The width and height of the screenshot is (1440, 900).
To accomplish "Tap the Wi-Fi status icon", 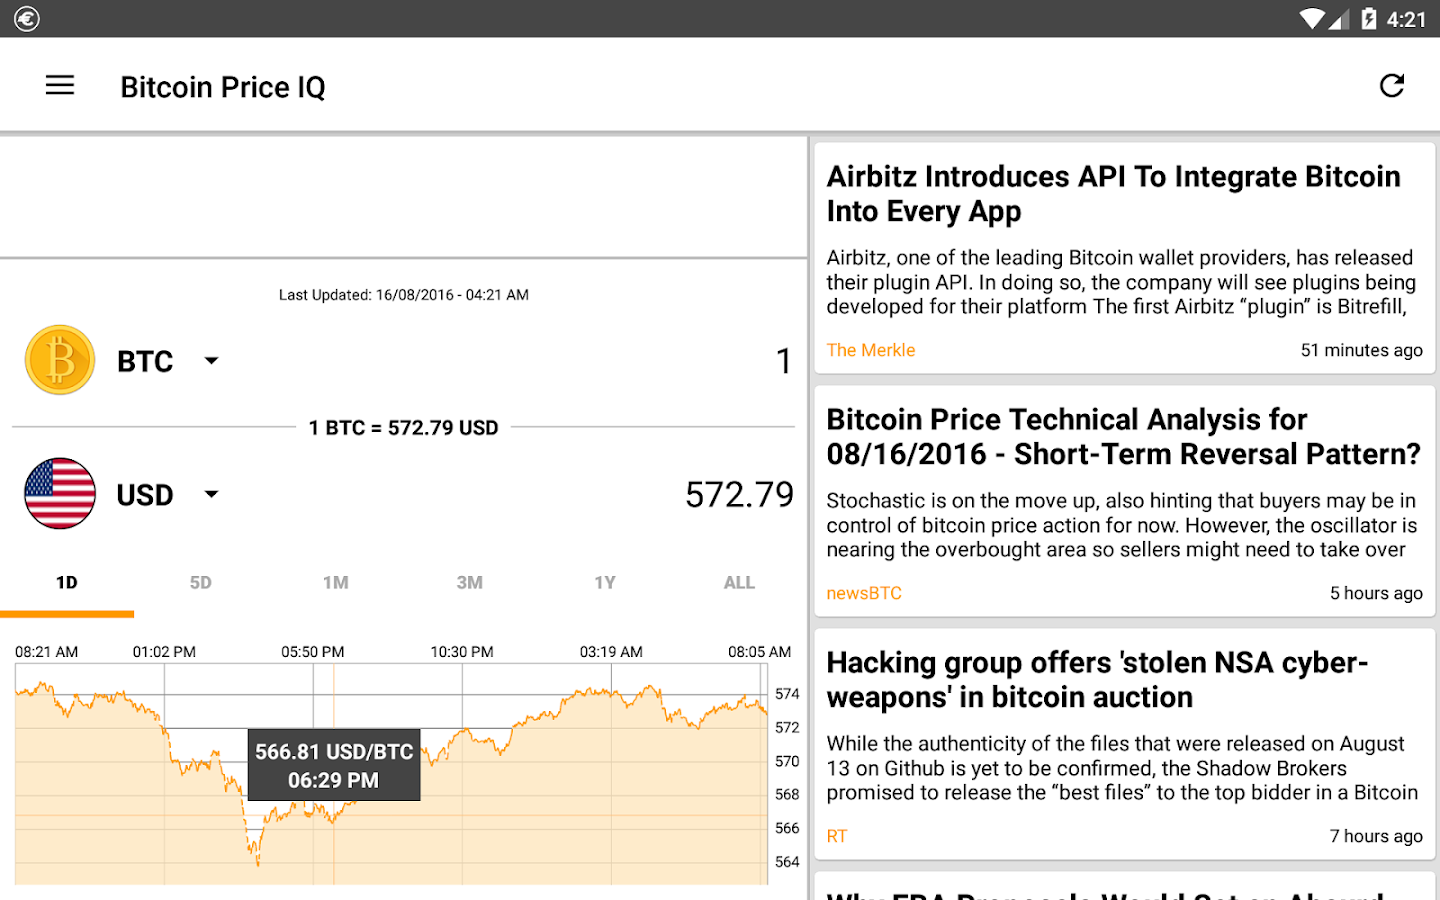I will coord(1311,19).
